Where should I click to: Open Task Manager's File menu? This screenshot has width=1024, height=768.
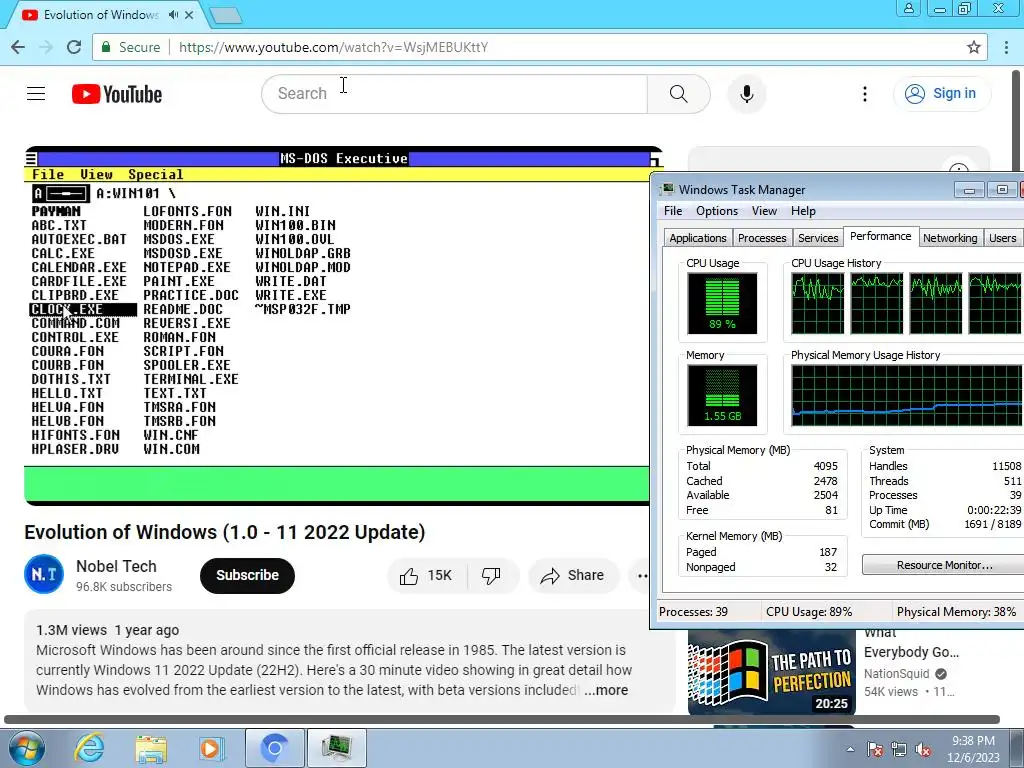tap(673, 211)
